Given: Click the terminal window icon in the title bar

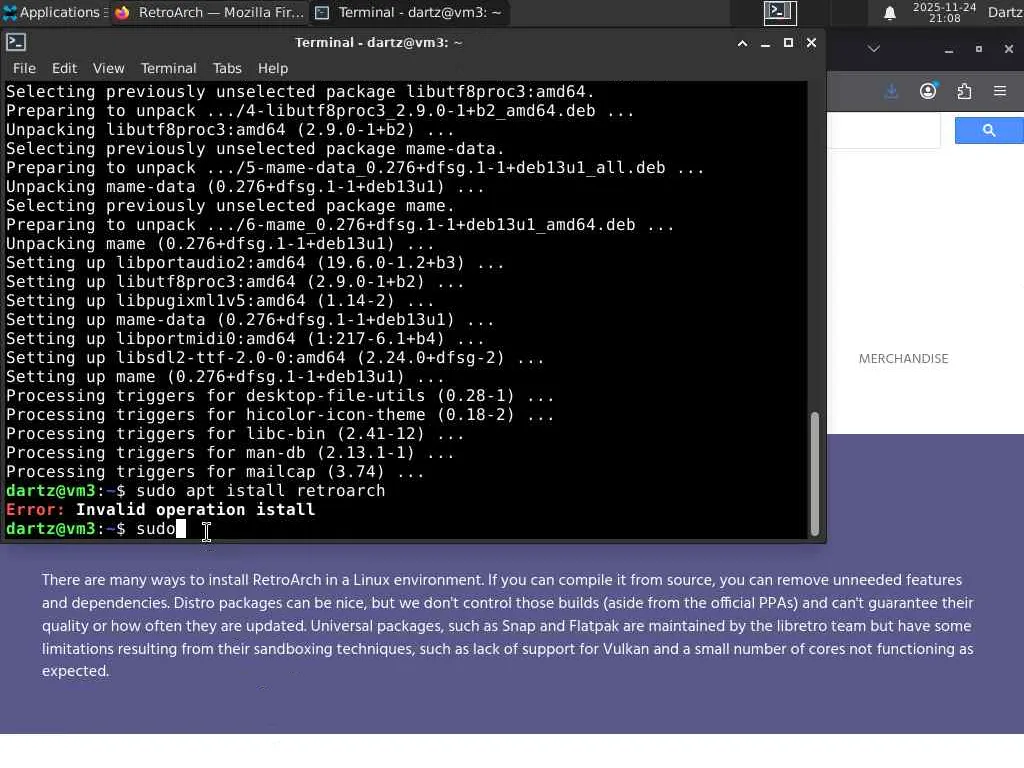Looking at the screenshot, I should tap(16, 42).
